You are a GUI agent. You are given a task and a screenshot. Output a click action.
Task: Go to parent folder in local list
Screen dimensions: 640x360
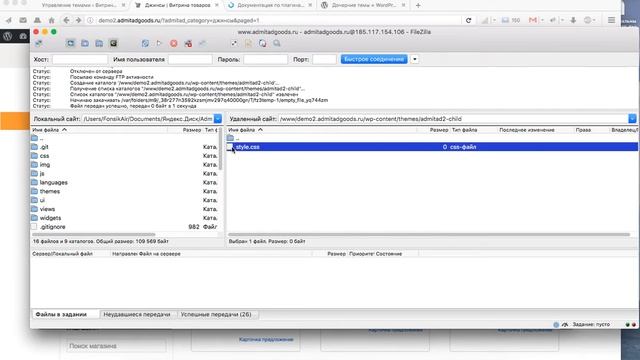point(124,138)
